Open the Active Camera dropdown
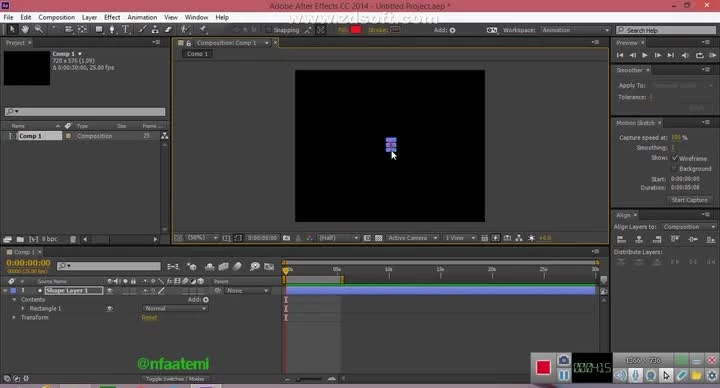Viewport: 720px width, 388px height. pyautogui.click(x=412, y=238)
